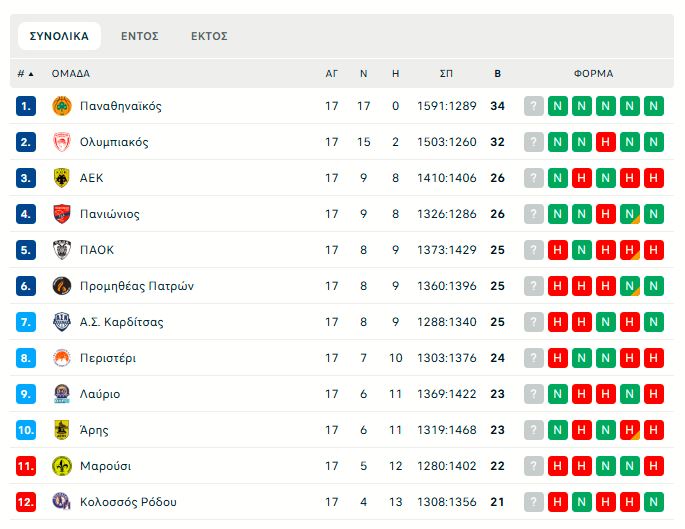
Task: Switch to the ΕΚΤΟΣ tab
Action: tap(209, 36)
